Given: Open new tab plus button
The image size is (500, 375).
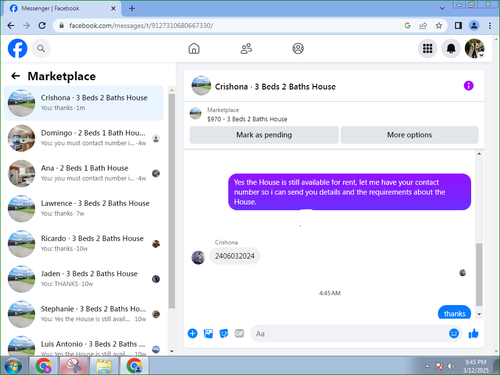Looking at the screenshot, I should (x=132, y=8).
